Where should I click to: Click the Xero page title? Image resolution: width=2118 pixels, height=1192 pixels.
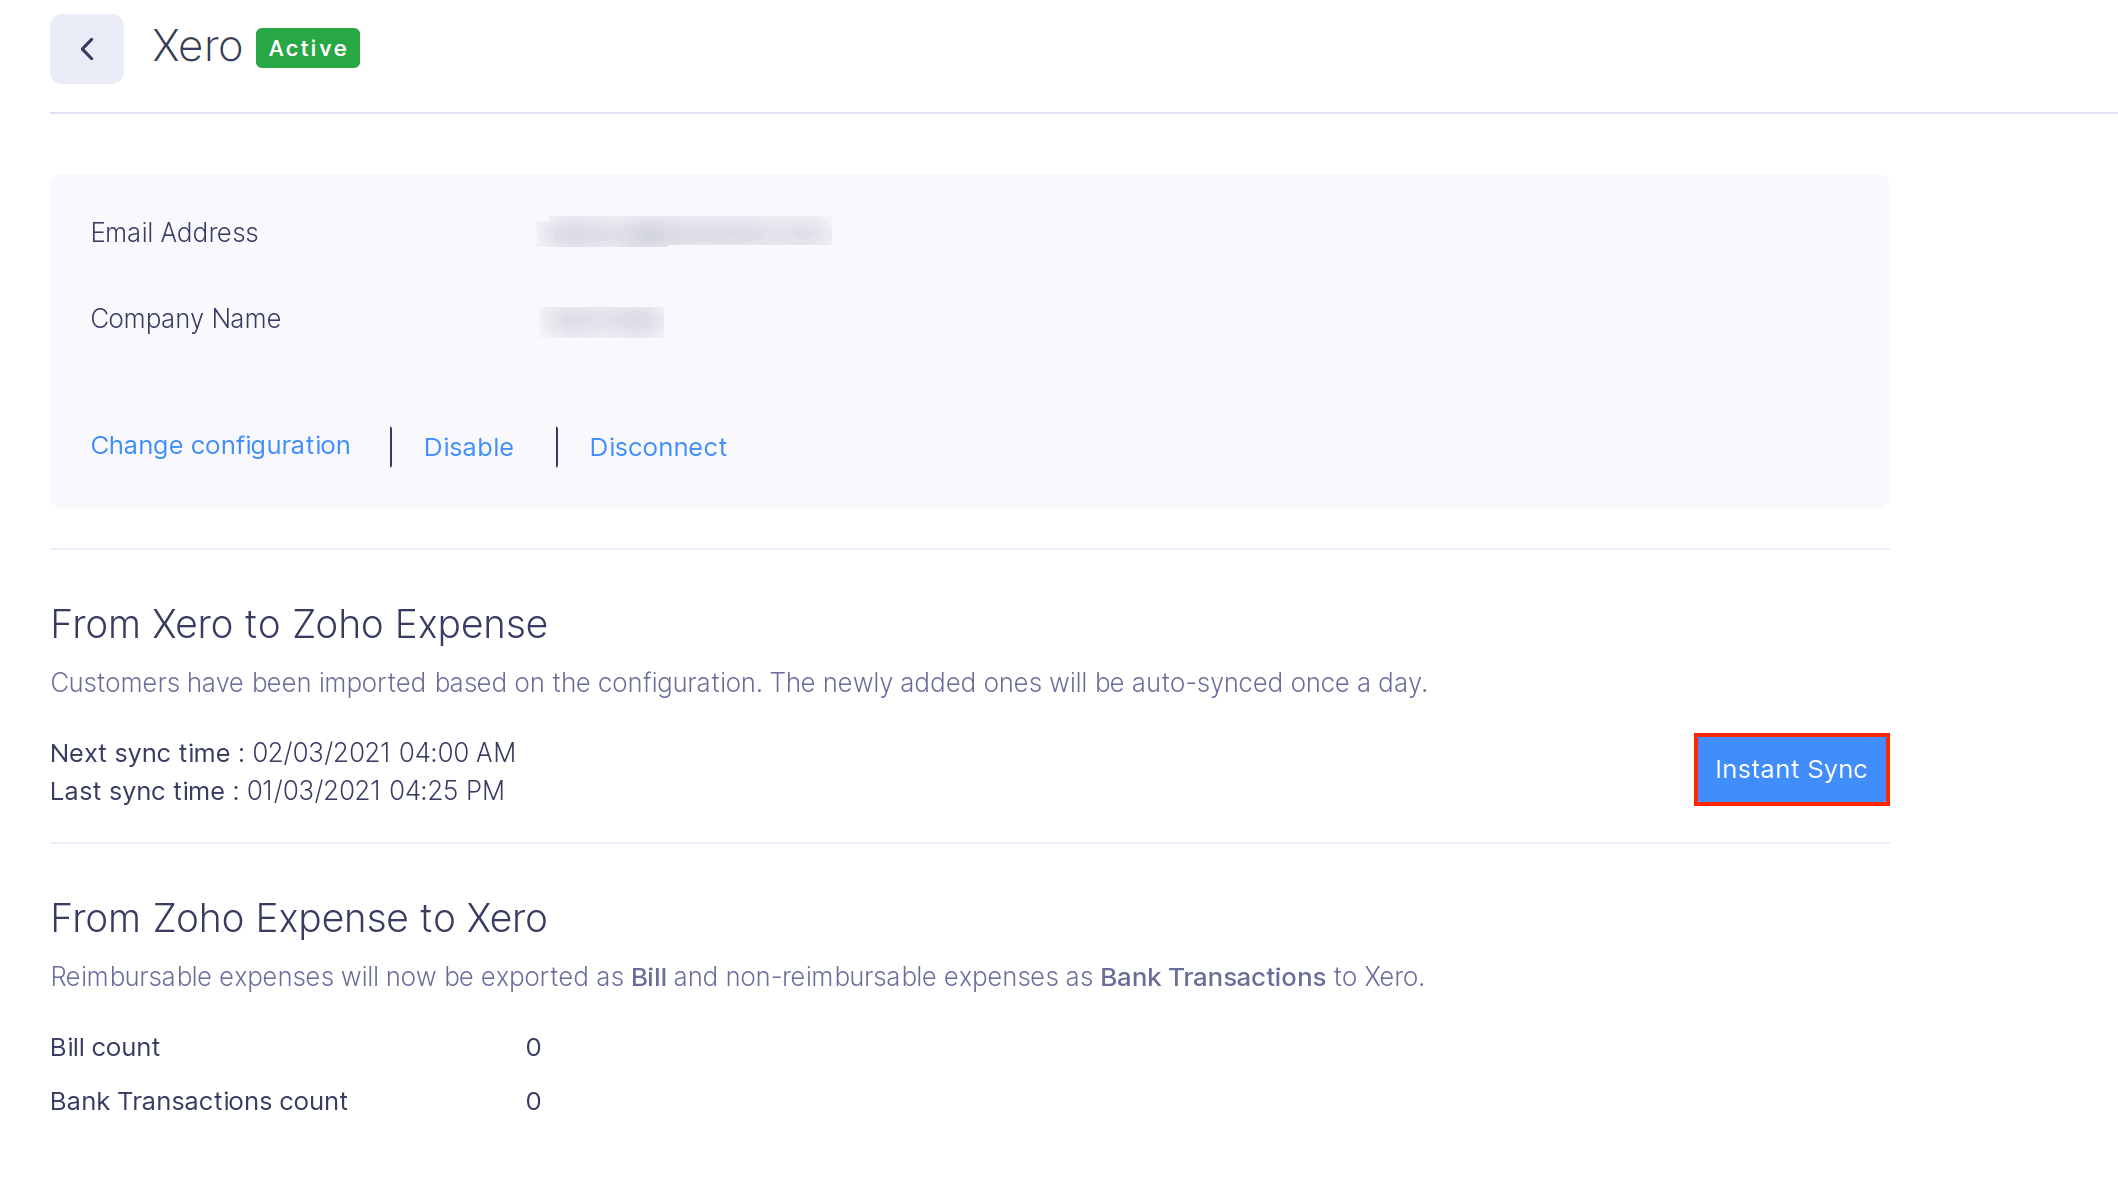(x=197, y=47)
